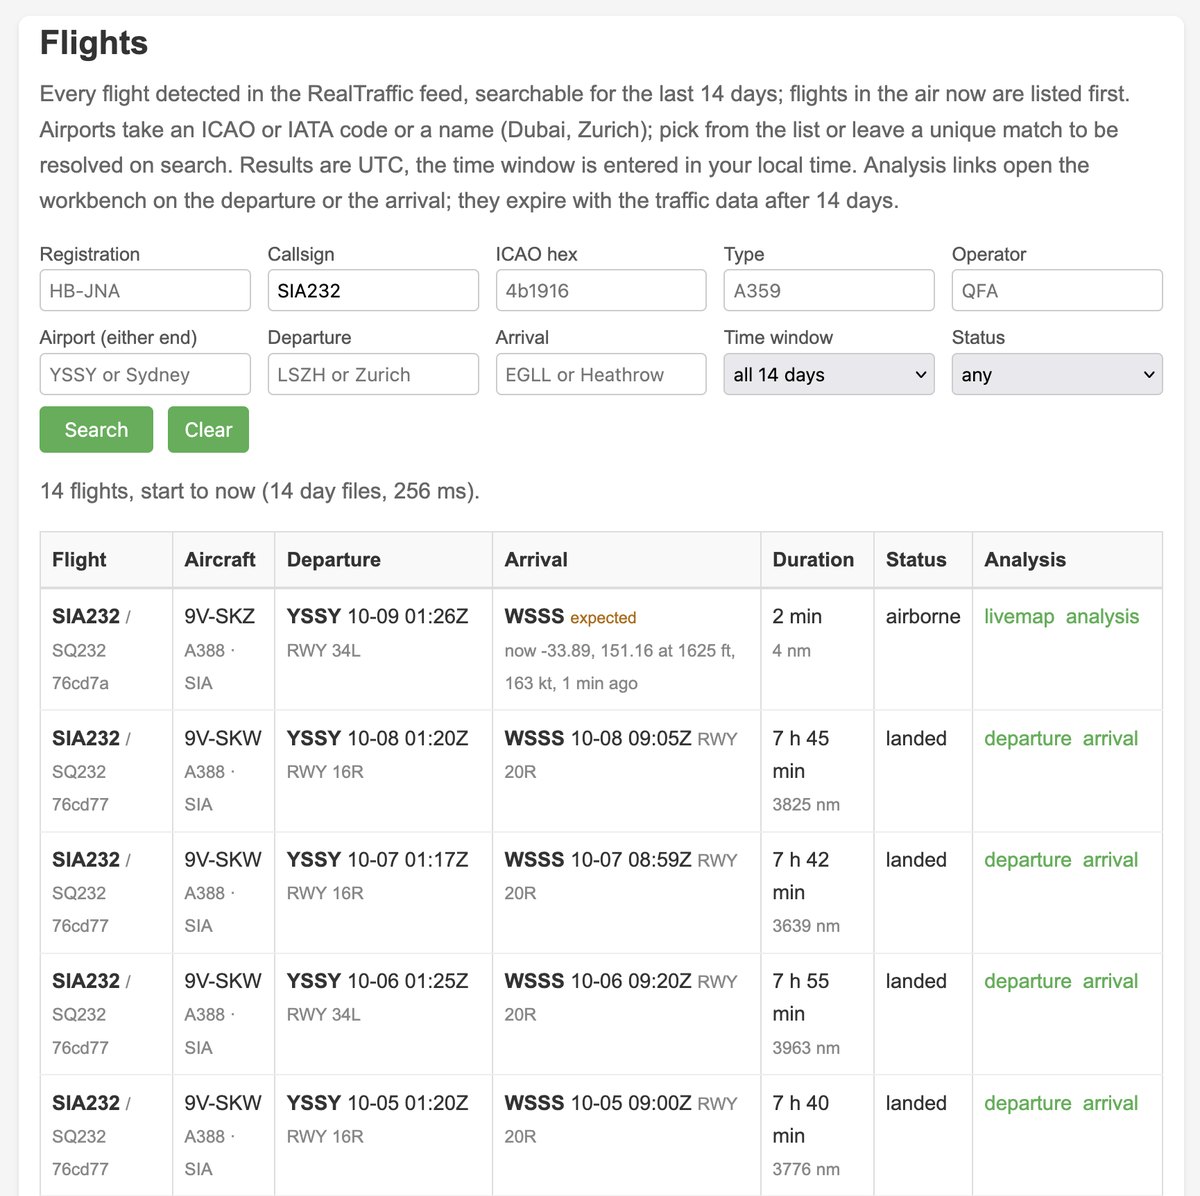Image resolution: width=1200 pixels, height=1196 pixels.
Task: Click the Flights page heading
Action: [x=94, y=43]
